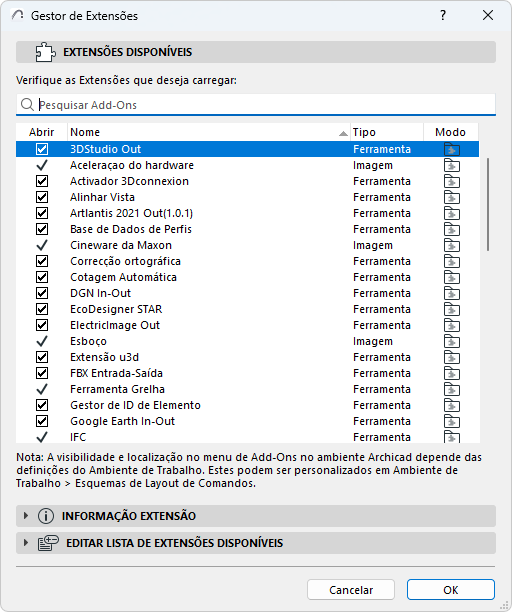The width and height of the screenshot is (512, 612).
Task: Click the mode folder icon for 3DStudio Out
Action: (452, 149)
